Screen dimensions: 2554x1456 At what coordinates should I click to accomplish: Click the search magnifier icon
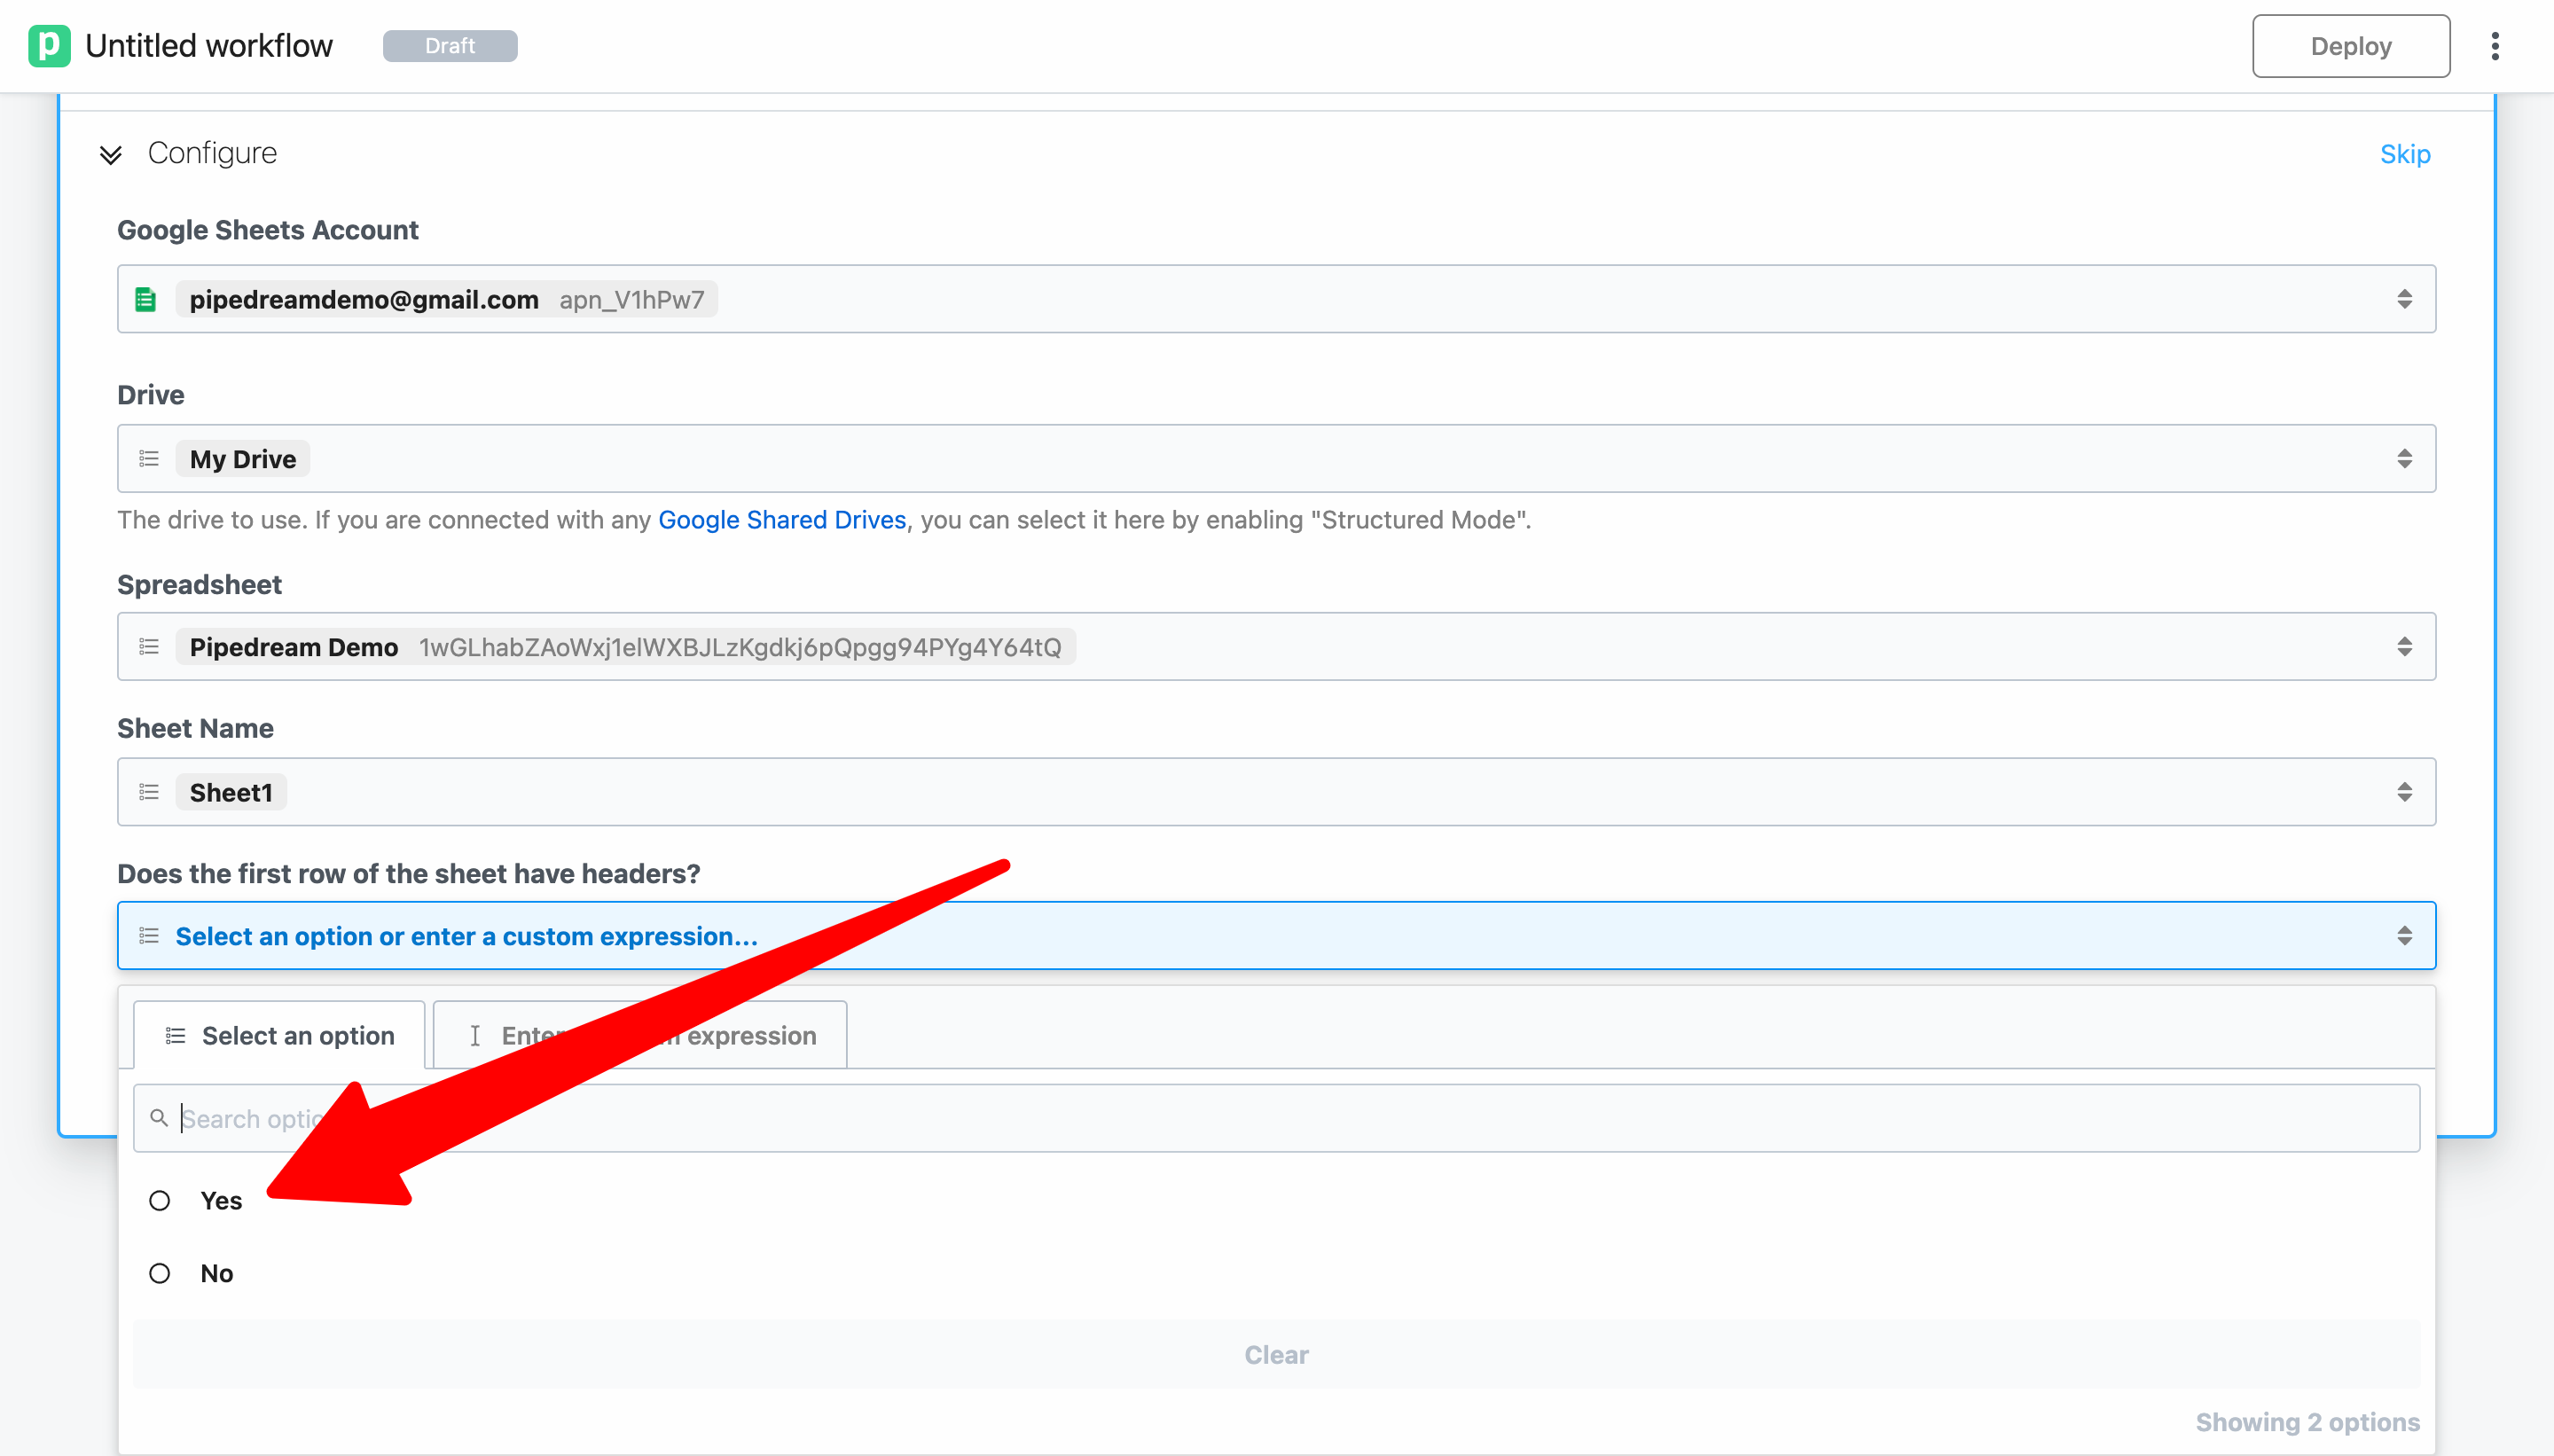point(159,1117)
